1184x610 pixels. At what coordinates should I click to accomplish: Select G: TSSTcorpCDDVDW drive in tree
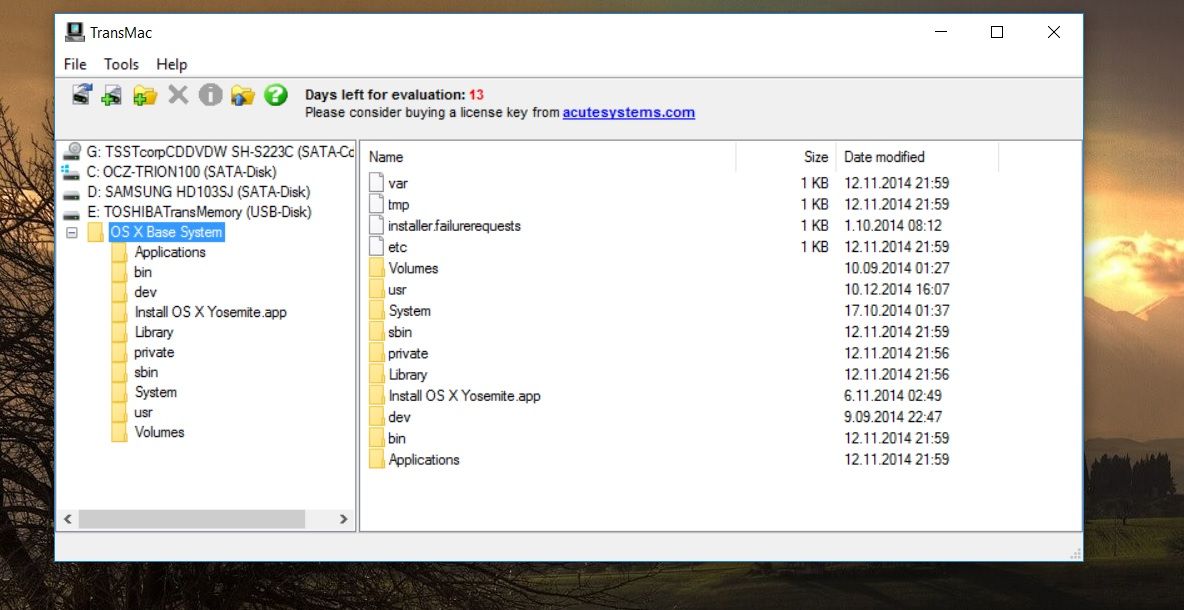click(220, 152)
